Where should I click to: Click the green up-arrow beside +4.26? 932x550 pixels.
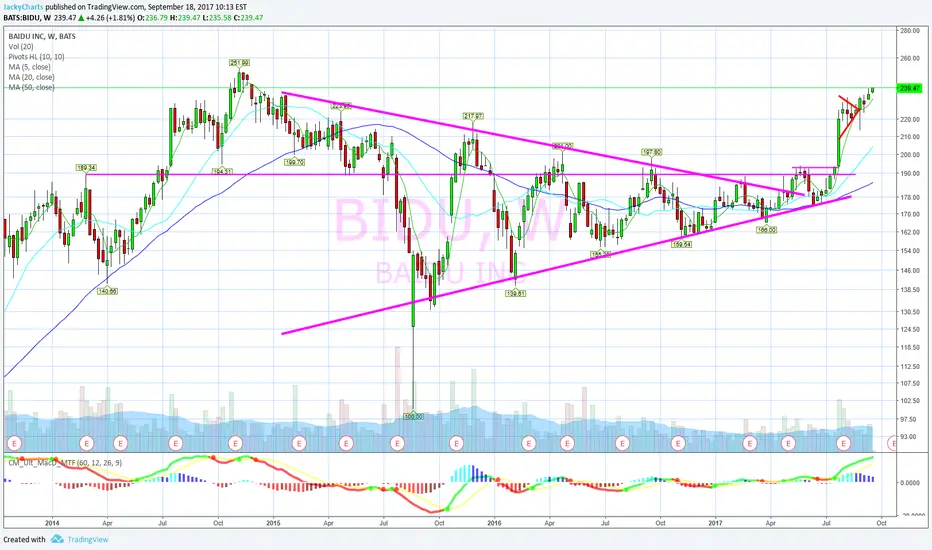pos(81,18)
